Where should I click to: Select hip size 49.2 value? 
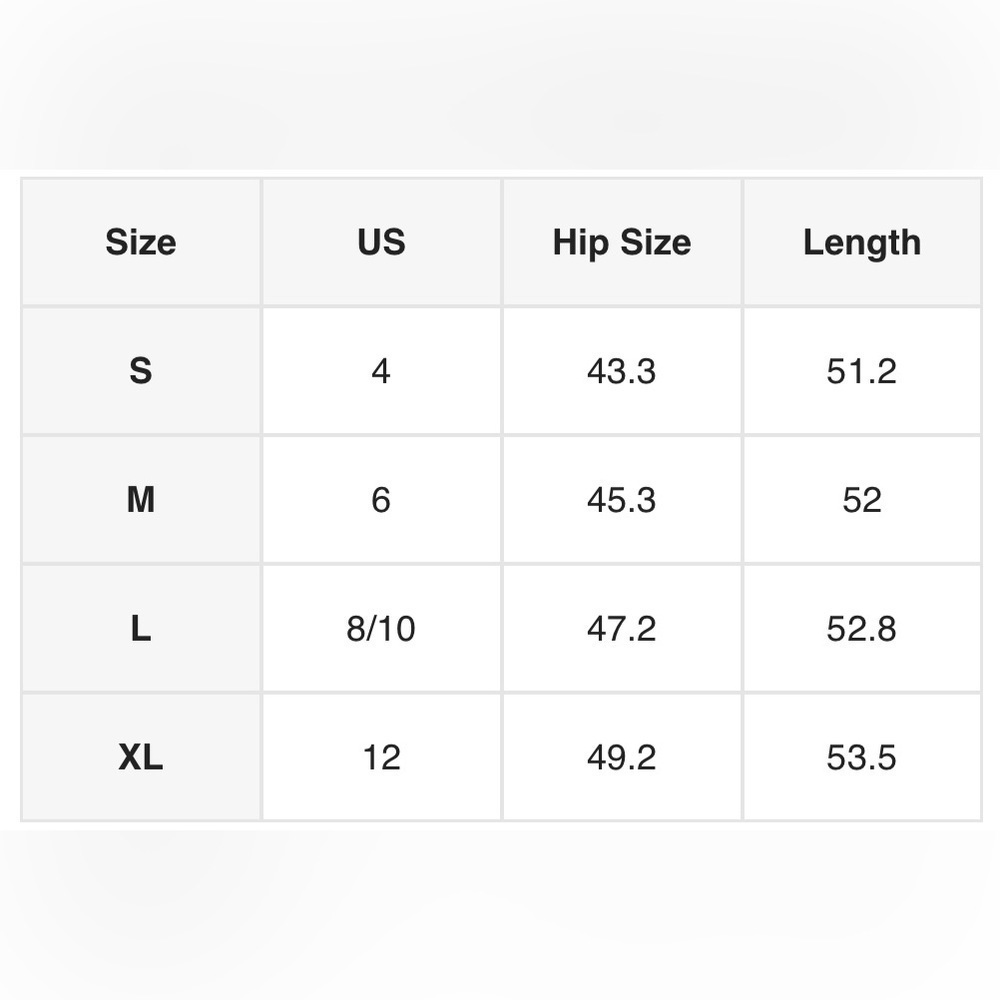point(622,757)
